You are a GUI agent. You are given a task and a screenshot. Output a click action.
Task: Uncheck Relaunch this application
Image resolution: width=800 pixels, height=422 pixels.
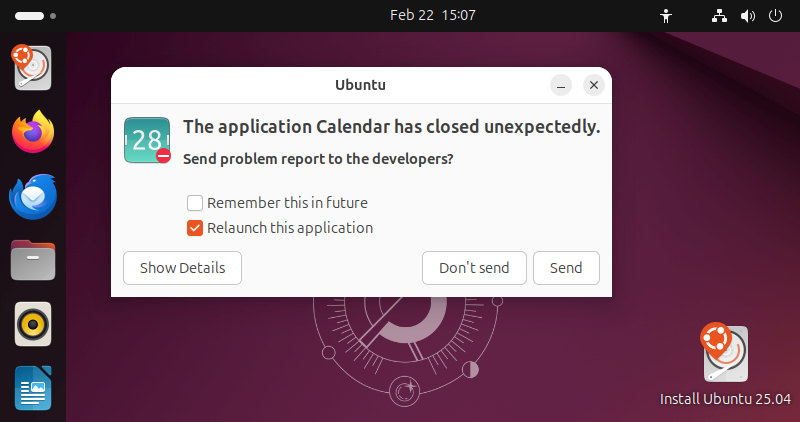pos(196,228)
